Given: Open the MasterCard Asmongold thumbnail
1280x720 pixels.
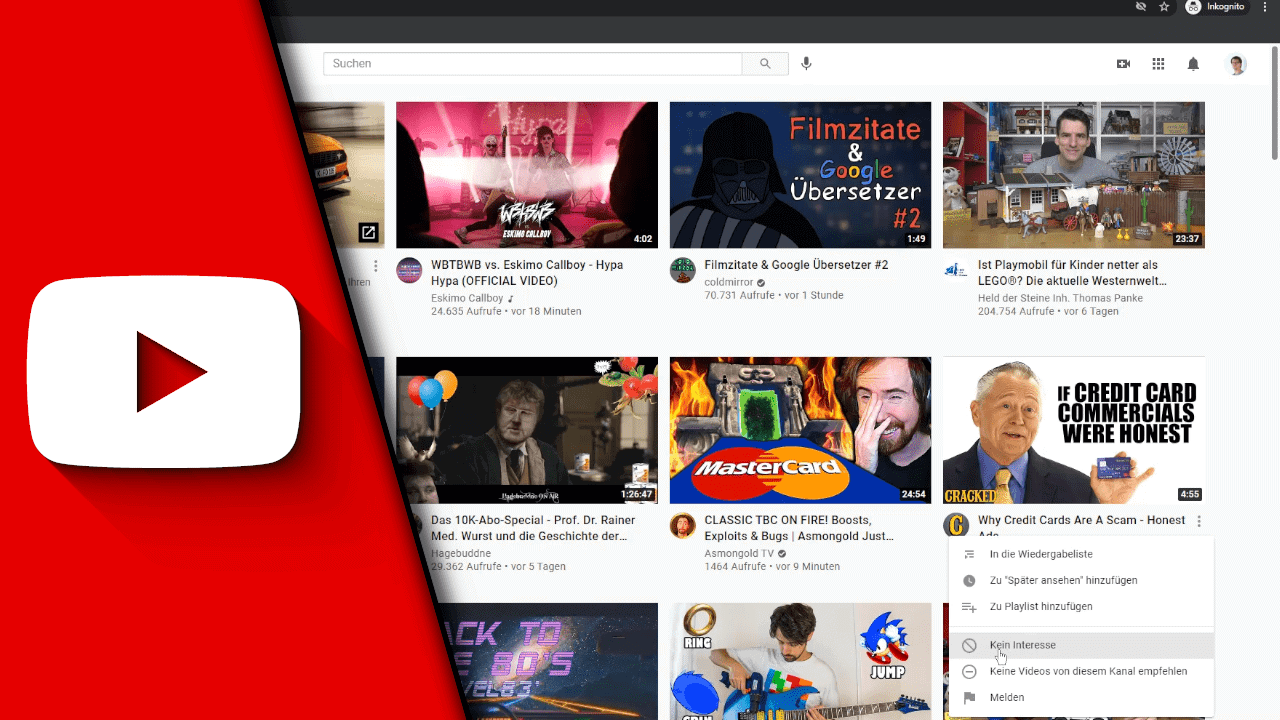Looking at the screenshot, I should coord(800,430).
